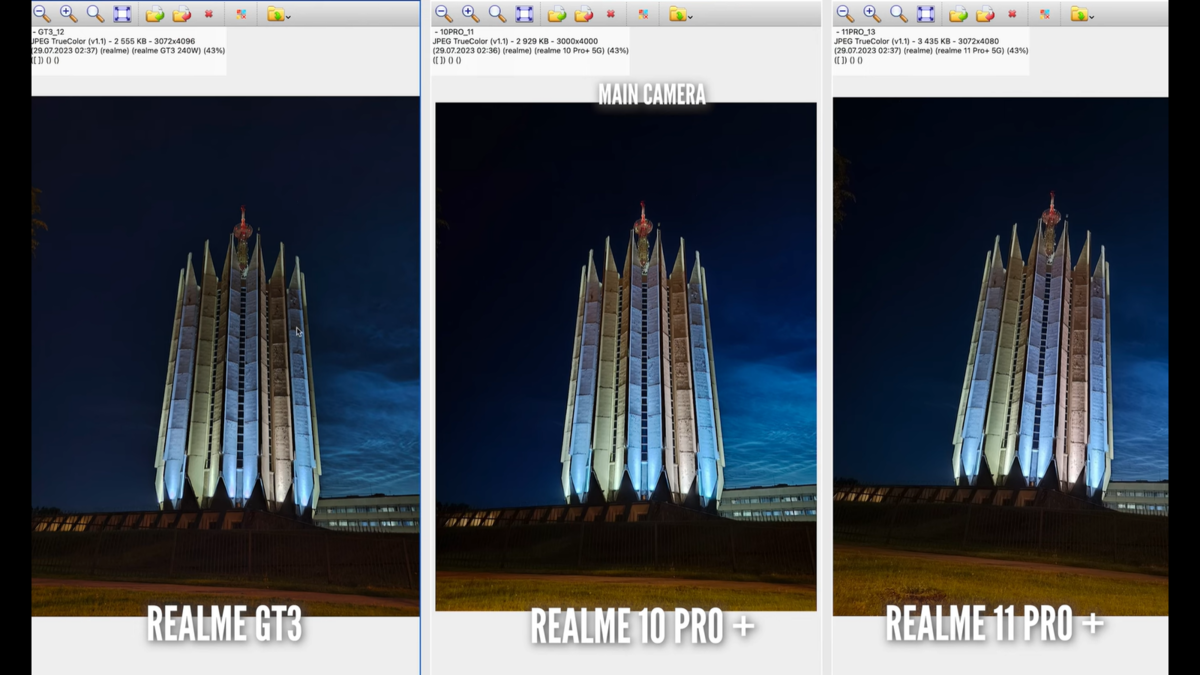Delete the 11PRO_13 file (red X)
This screenshot has width=1200, height=675.
point(1012,14)
